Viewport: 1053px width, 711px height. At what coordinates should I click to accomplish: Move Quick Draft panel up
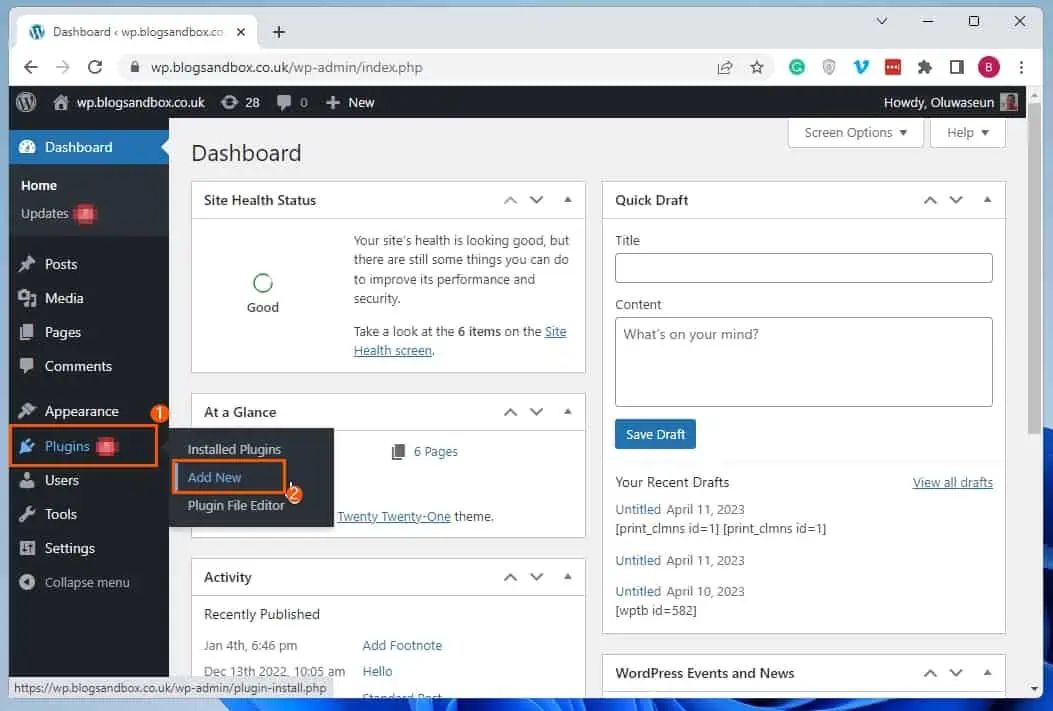pyautogui.click(x=930, y=200)
